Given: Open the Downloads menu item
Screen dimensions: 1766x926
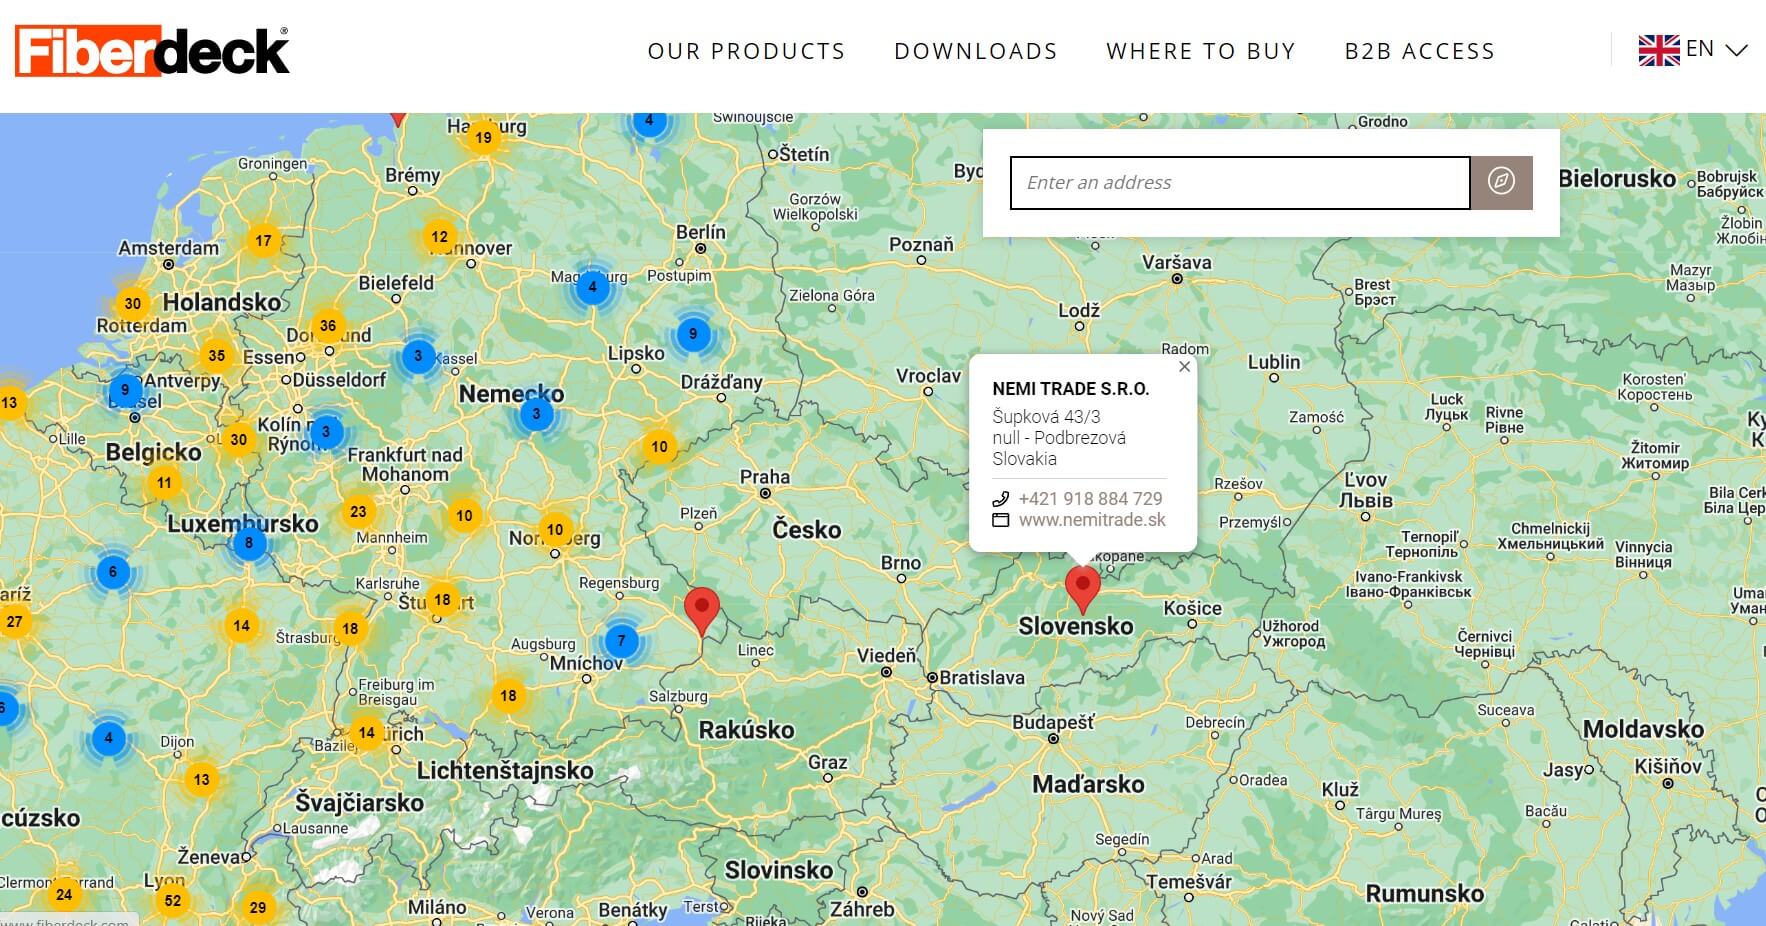Looking at the screenshot, I should tap(976, 51).
